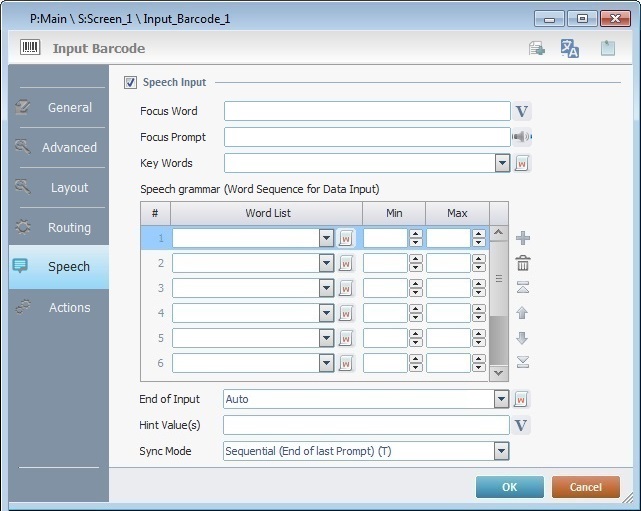Play the Focus Prompt speaker icon

[x=522, y=137]
